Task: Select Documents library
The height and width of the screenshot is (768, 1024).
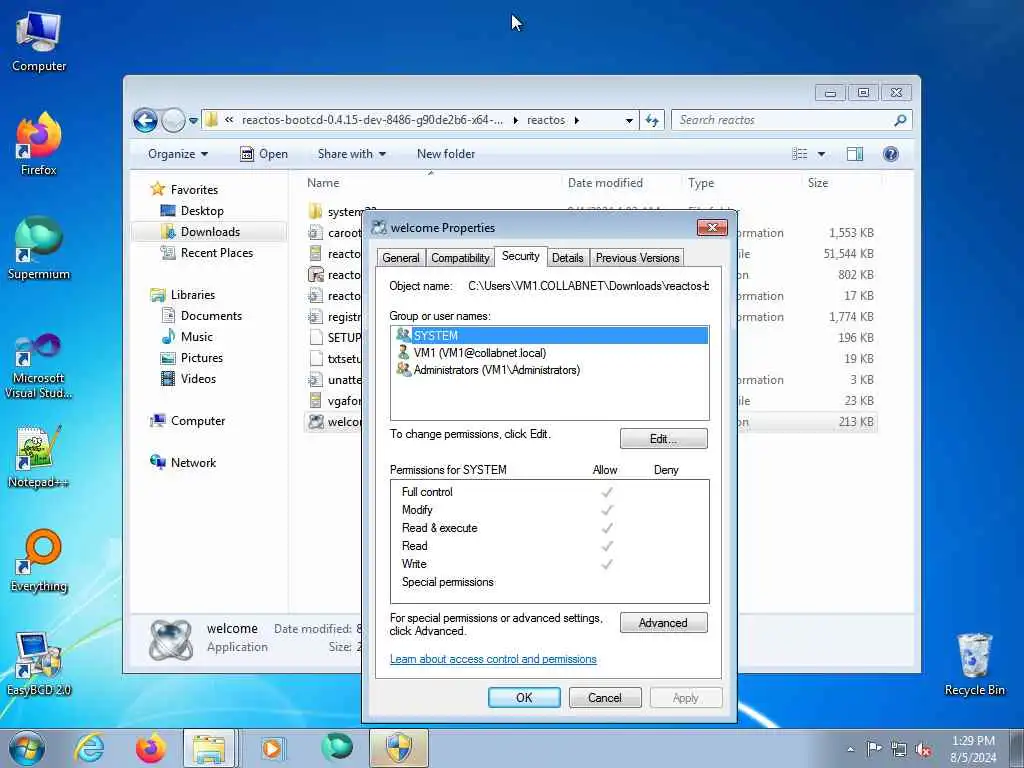Action: pyautogui.click(x=202, y=316)
